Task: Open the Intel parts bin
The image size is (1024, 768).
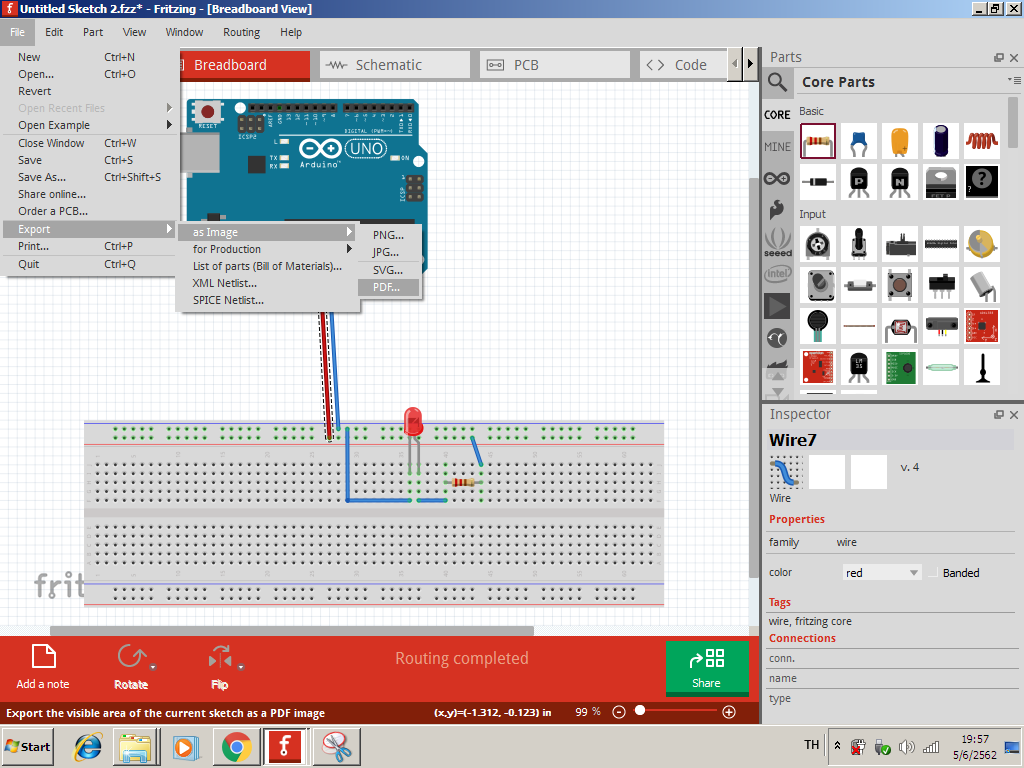Action: (777, 274)
